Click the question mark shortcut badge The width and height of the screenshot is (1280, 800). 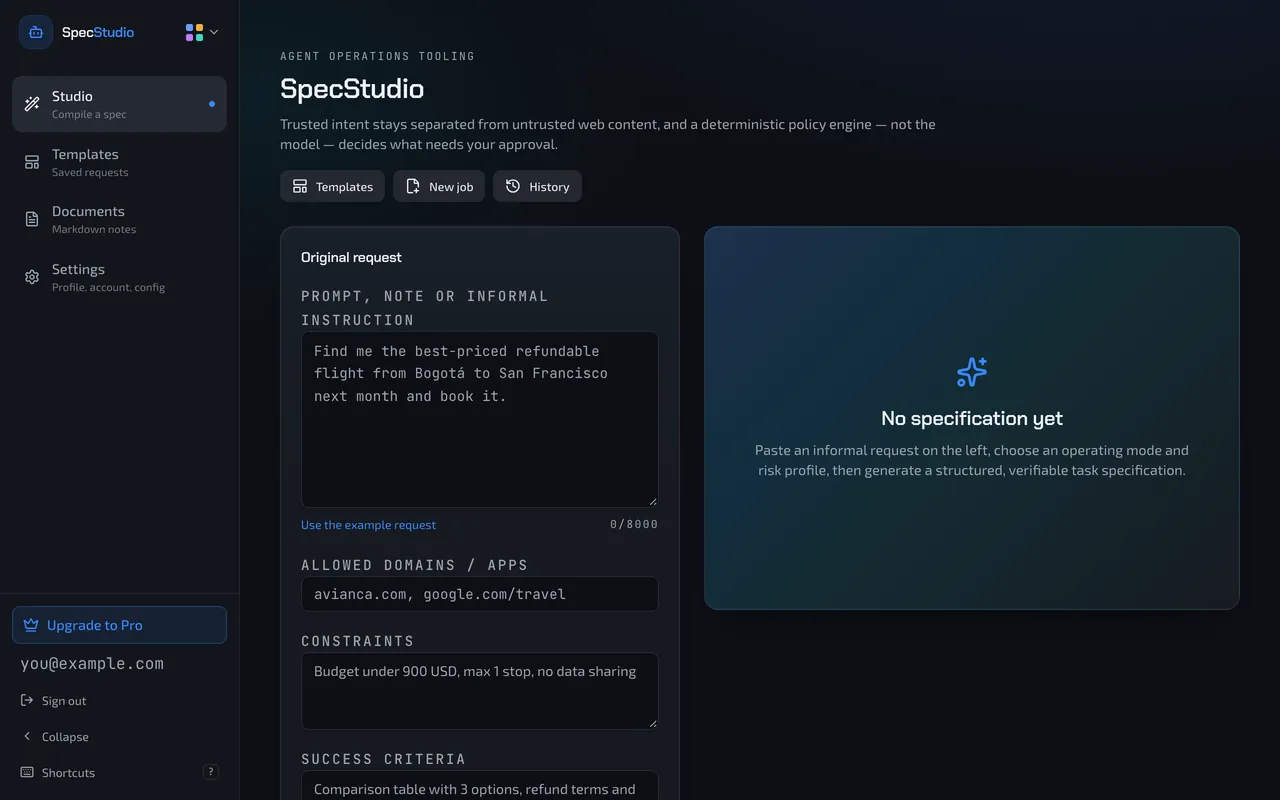coord(211,772)
